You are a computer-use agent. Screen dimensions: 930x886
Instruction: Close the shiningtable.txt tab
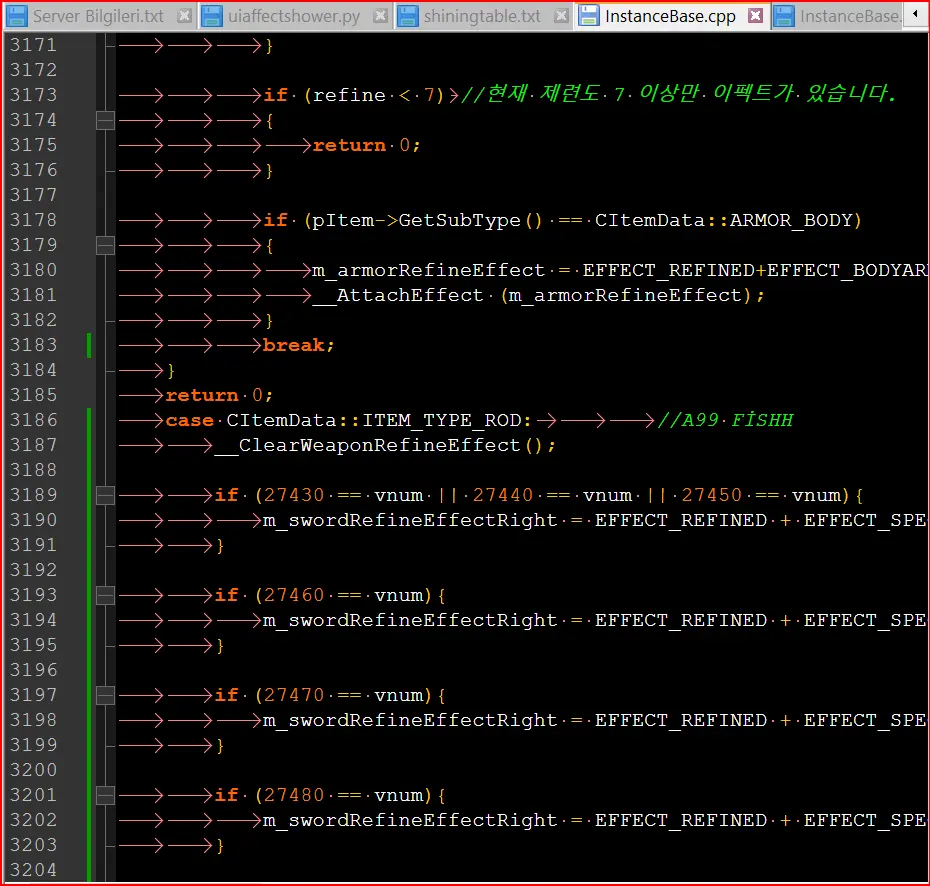tap(561, 16)
